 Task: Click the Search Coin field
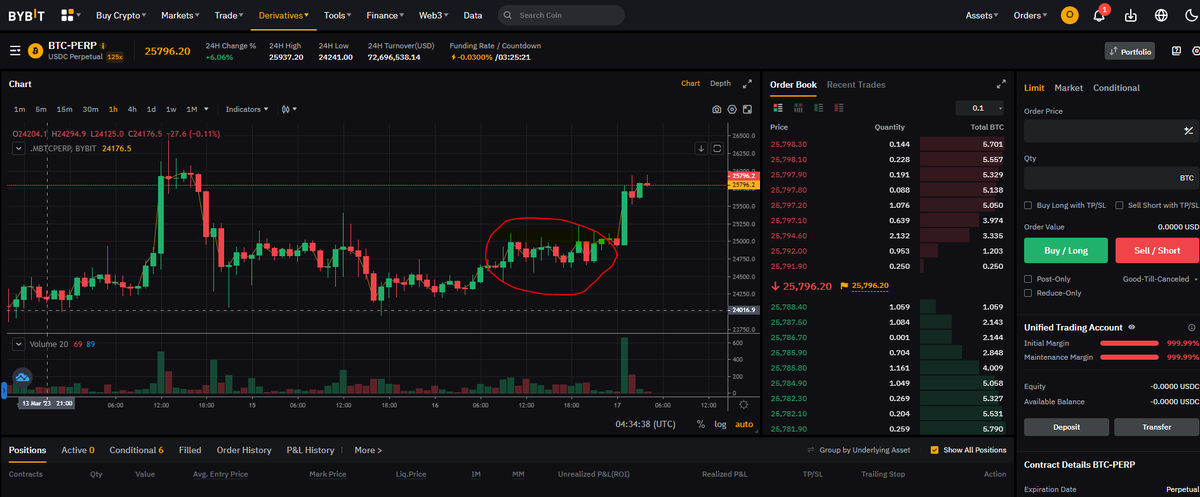tap(561, 16)
